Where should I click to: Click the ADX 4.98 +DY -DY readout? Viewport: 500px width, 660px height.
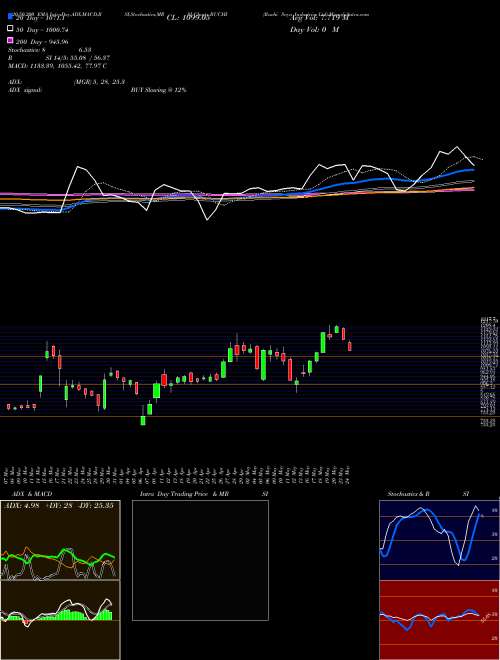click(x=59, y=505)
